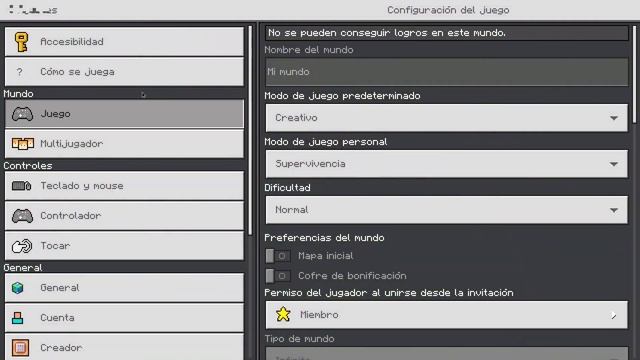Viewport: 640px width, 360px height.
Task: Click the arrow of the Creativo dropdown
Action: point(613,118)
